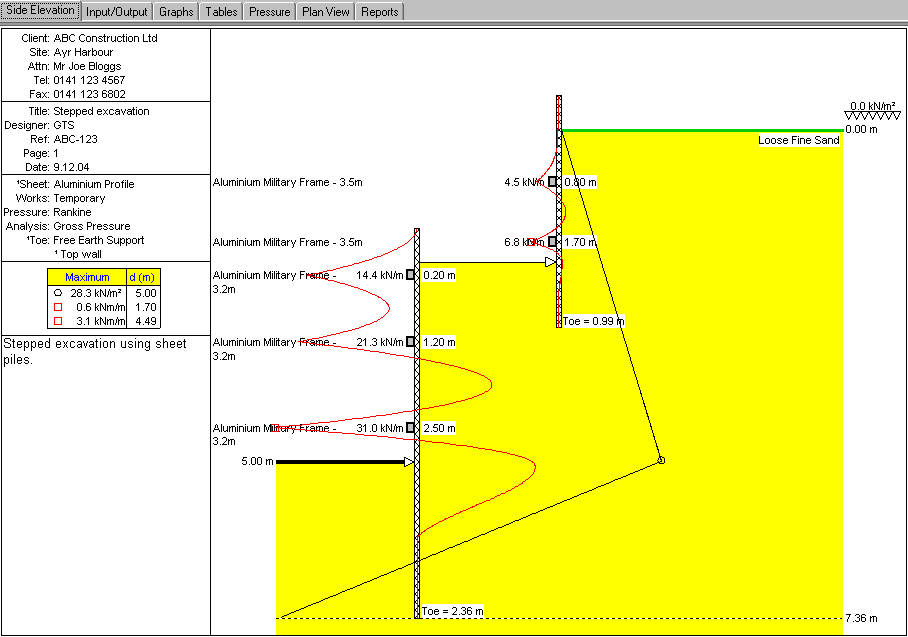Switch to the Input/Output tab

point(117,12)
